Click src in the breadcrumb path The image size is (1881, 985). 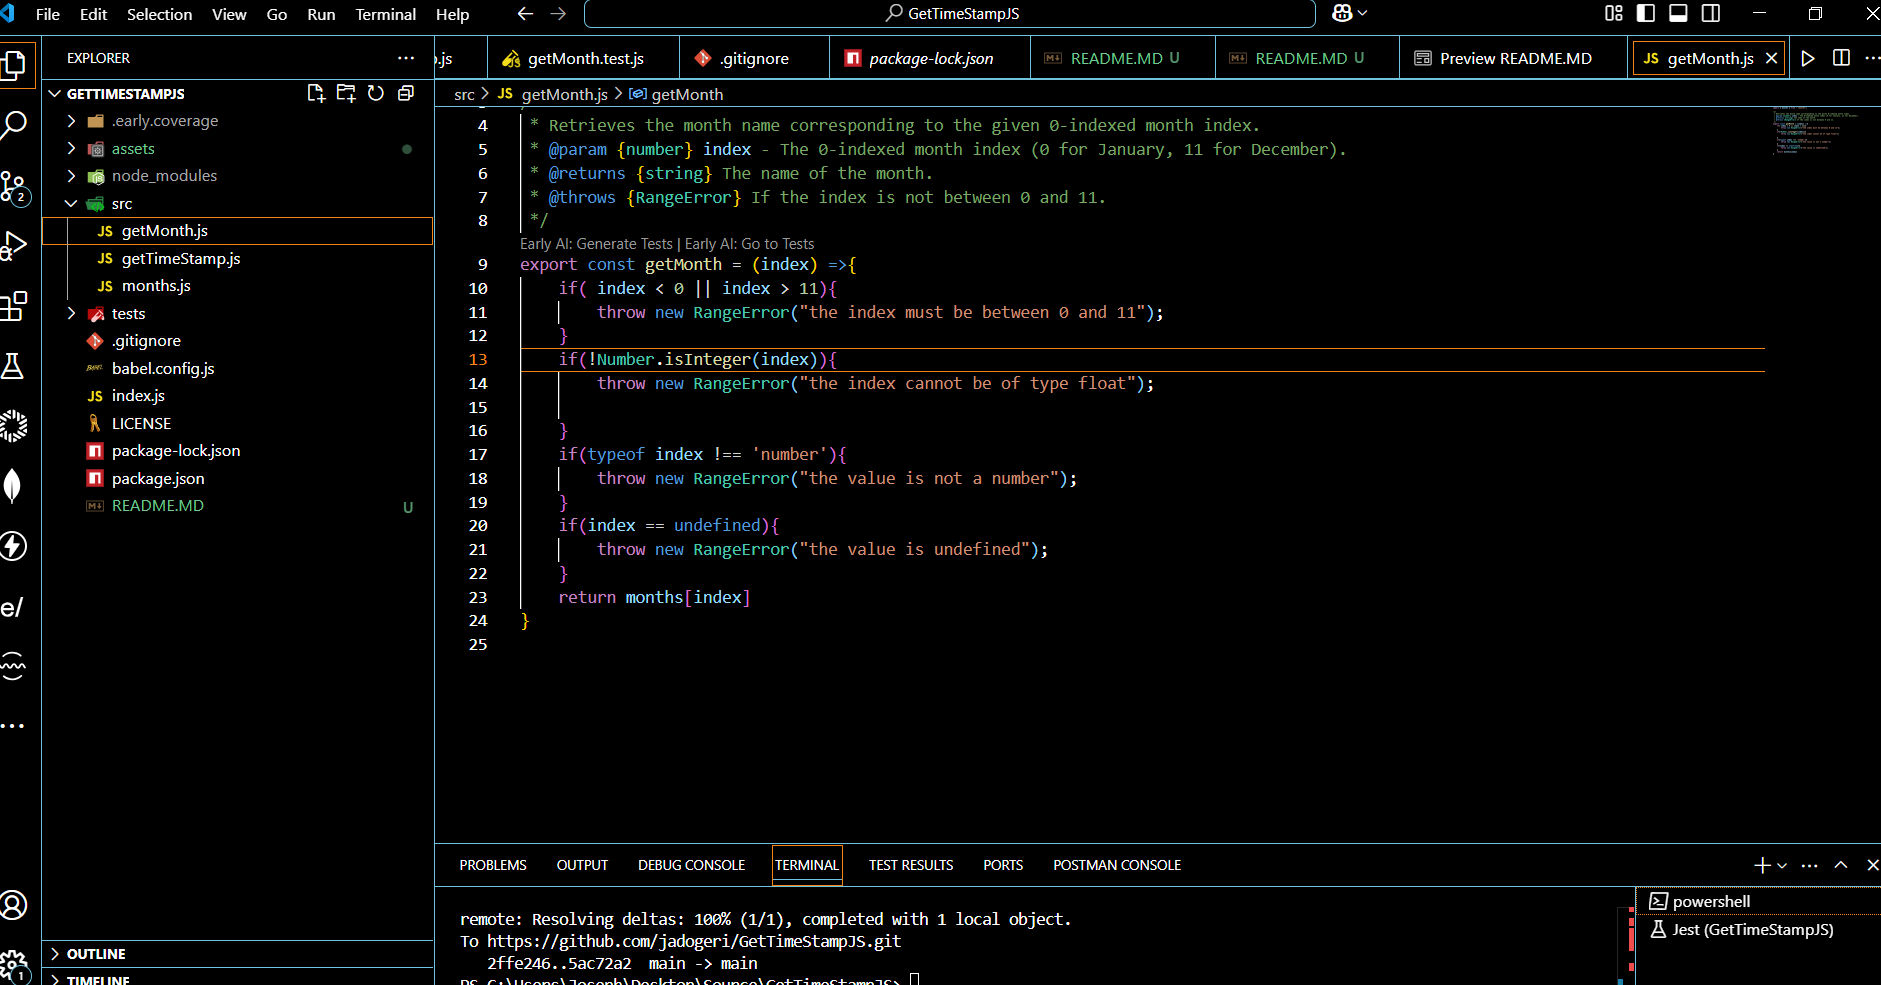click(464, 94)
